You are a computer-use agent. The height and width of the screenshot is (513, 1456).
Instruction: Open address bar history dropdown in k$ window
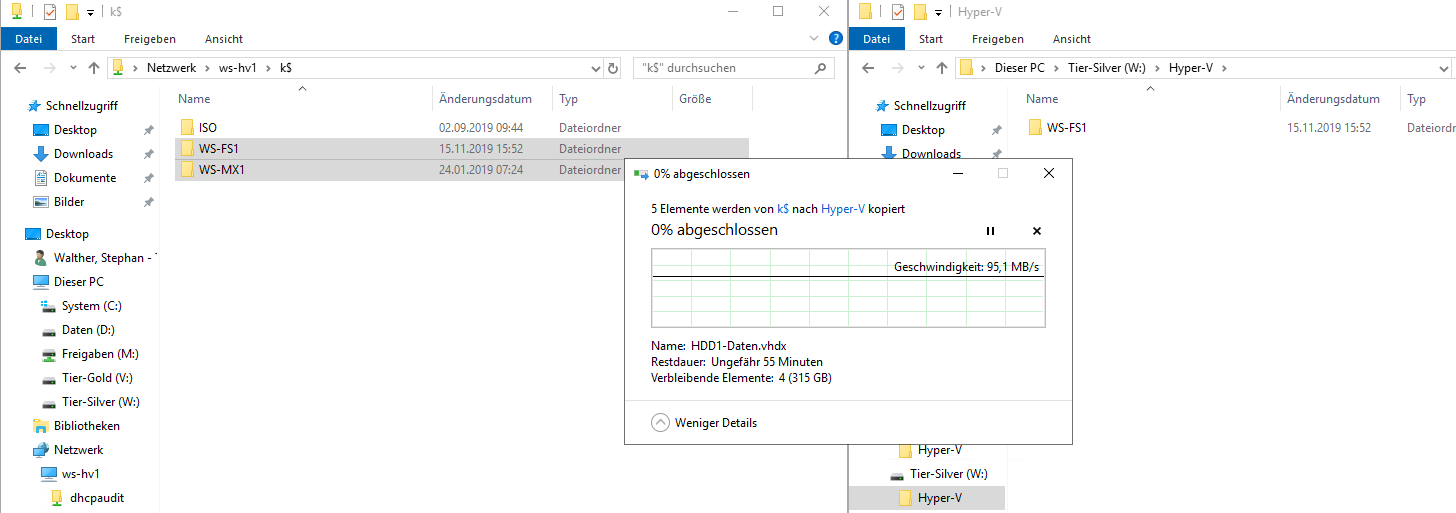tap(596, 68)
